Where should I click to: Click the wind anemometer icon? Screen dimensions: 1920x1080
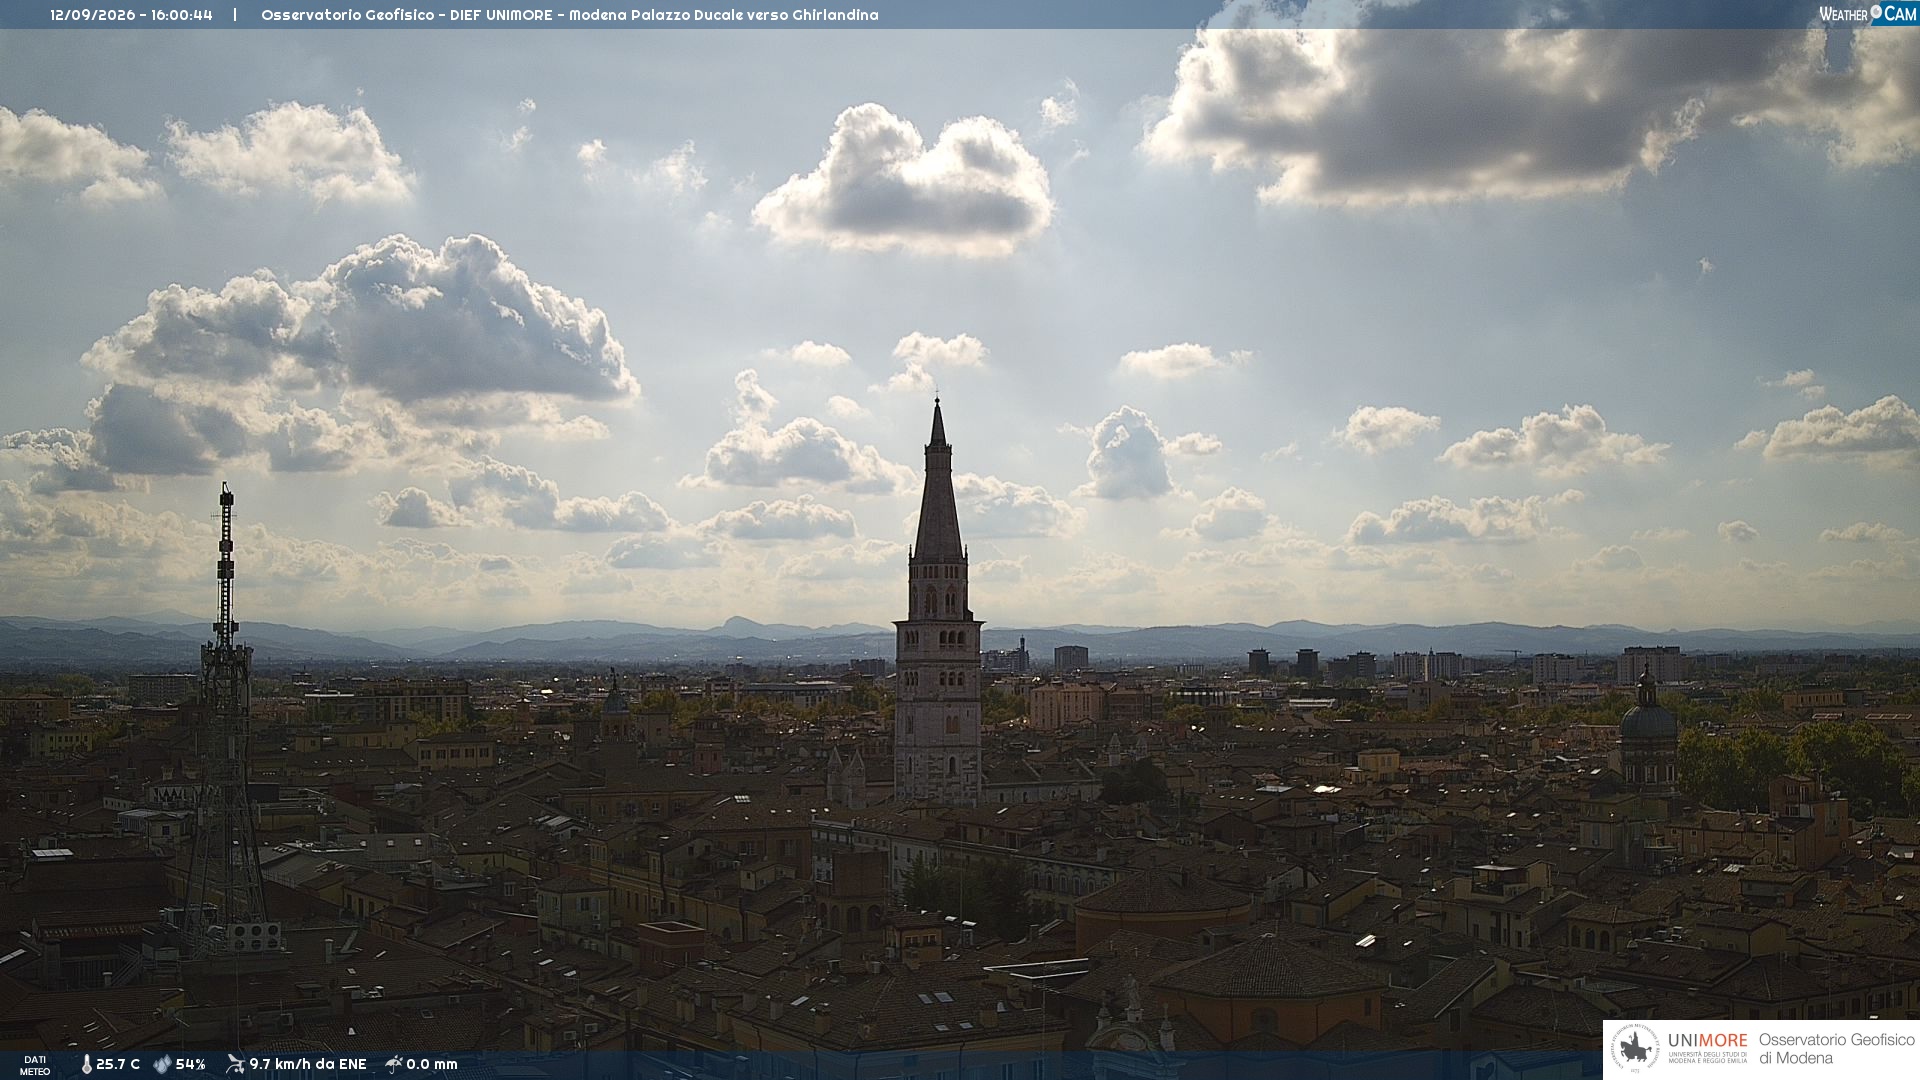(x=235, y=1064)
